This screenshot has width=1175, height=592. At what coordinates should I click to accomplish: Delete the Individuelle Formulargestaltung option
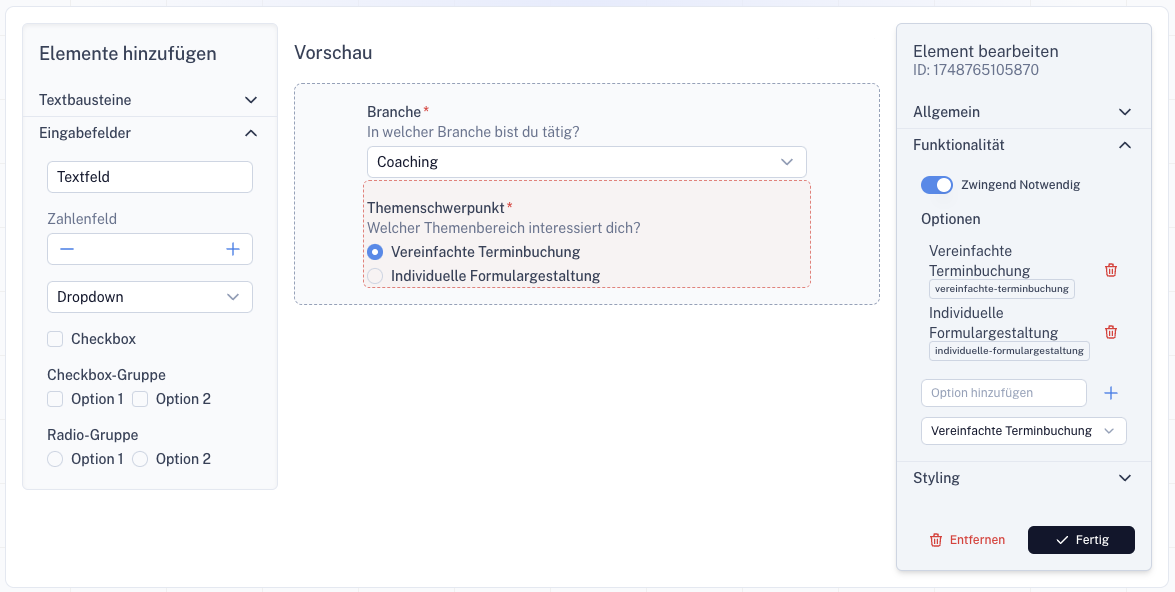(1110, 332)
